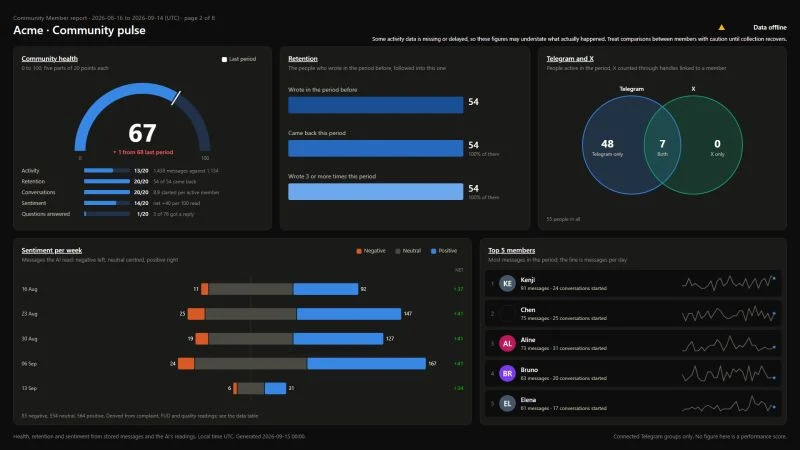Screen dimensions: 800x450
Task: Click the positive segment for 13 Sep
Action: pos(276,388)
